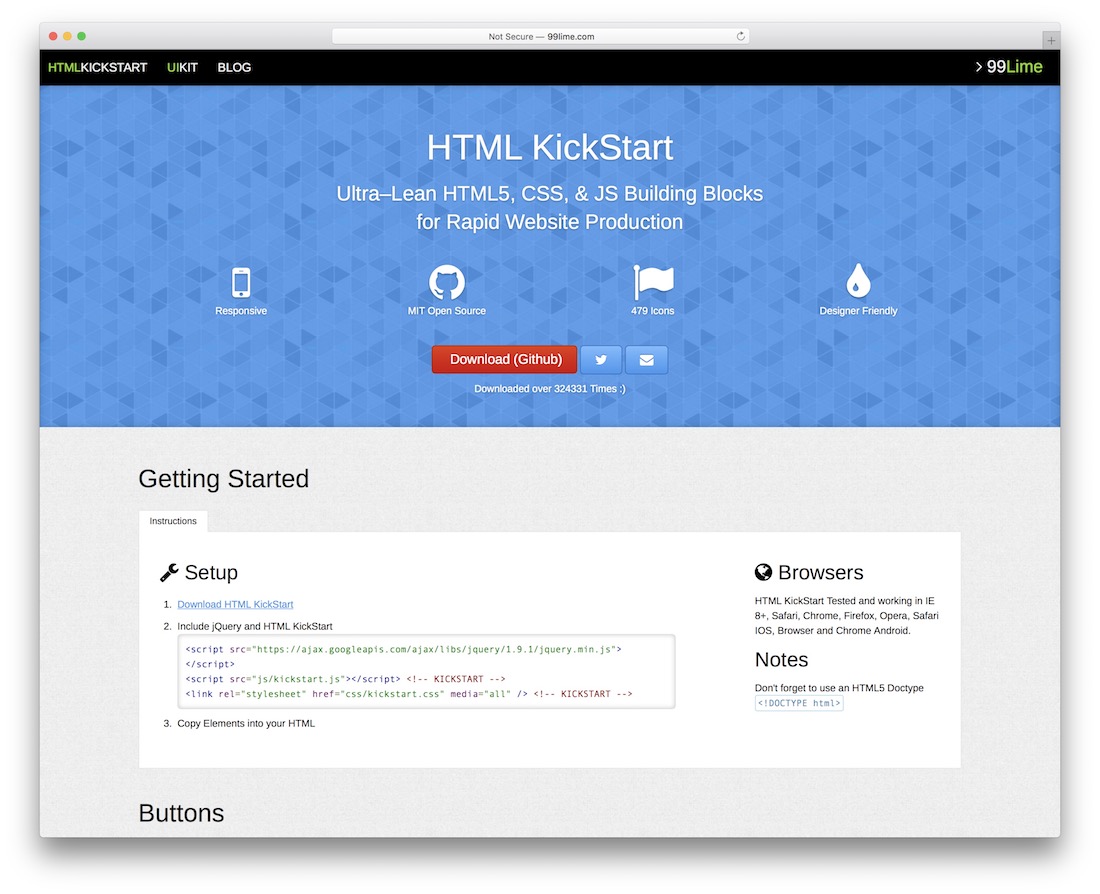This screenshot has width=1100, height=894.
Task: Share via the Twitter bird button
Action: point(601,360)
